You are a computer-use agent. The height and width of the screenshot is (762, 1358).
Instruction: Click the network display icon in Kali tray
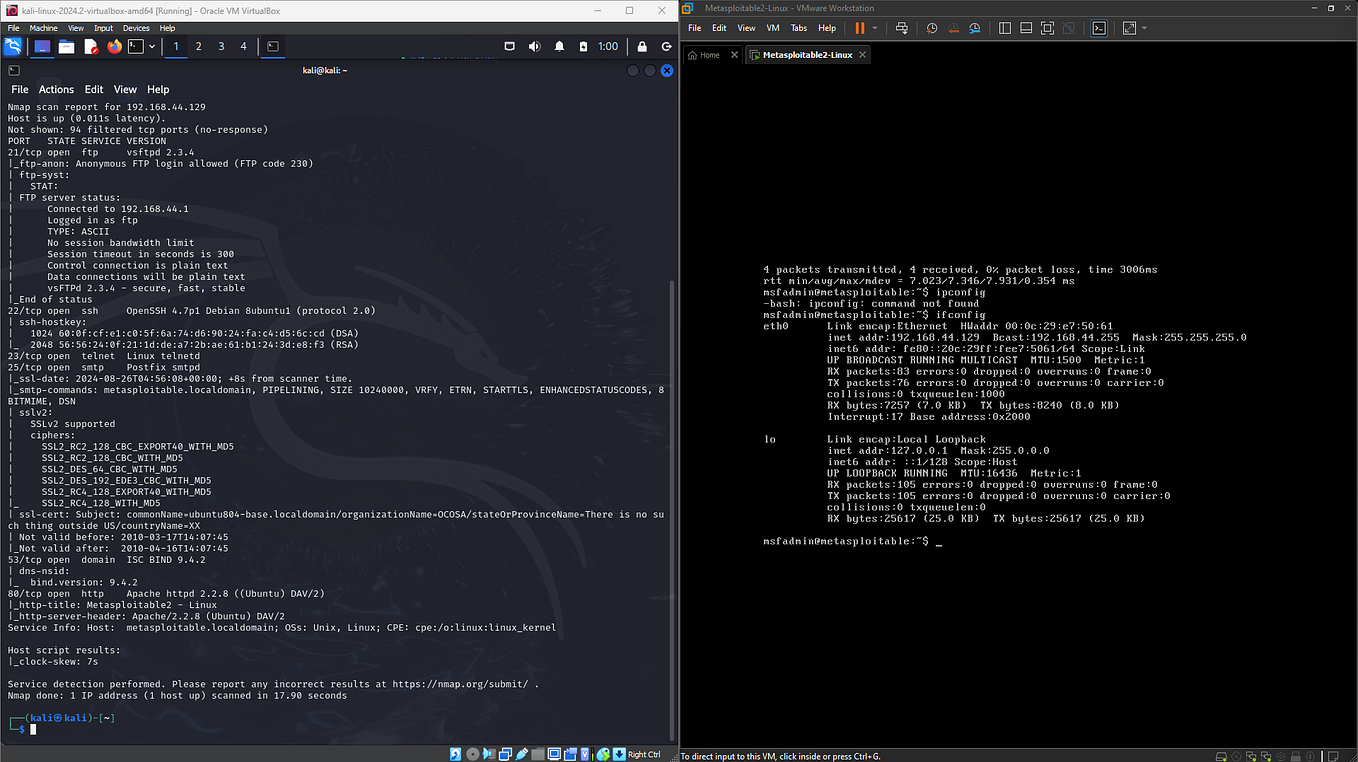tap(509, 46)
